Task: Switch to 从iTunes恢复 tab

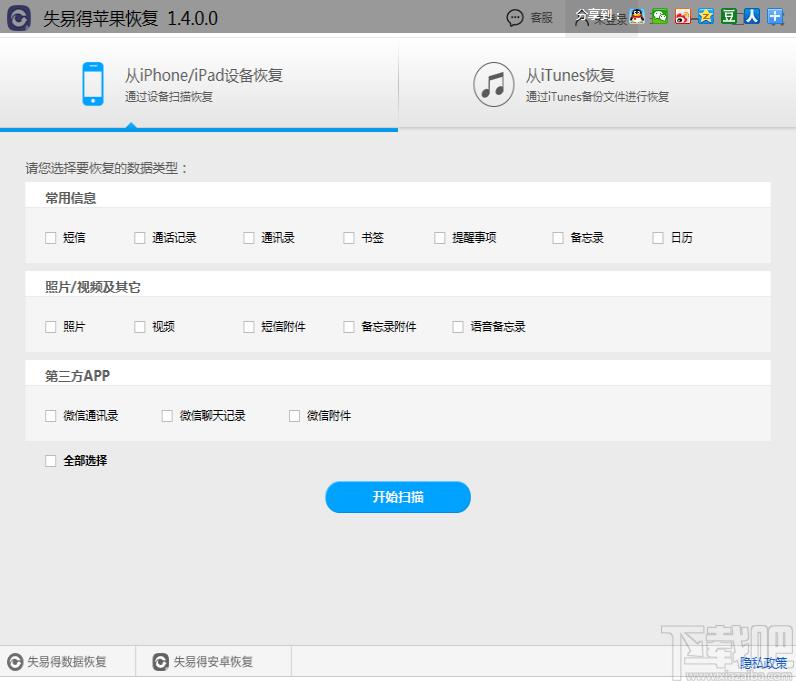Action: pyautogui.click(x=598, y=84)
